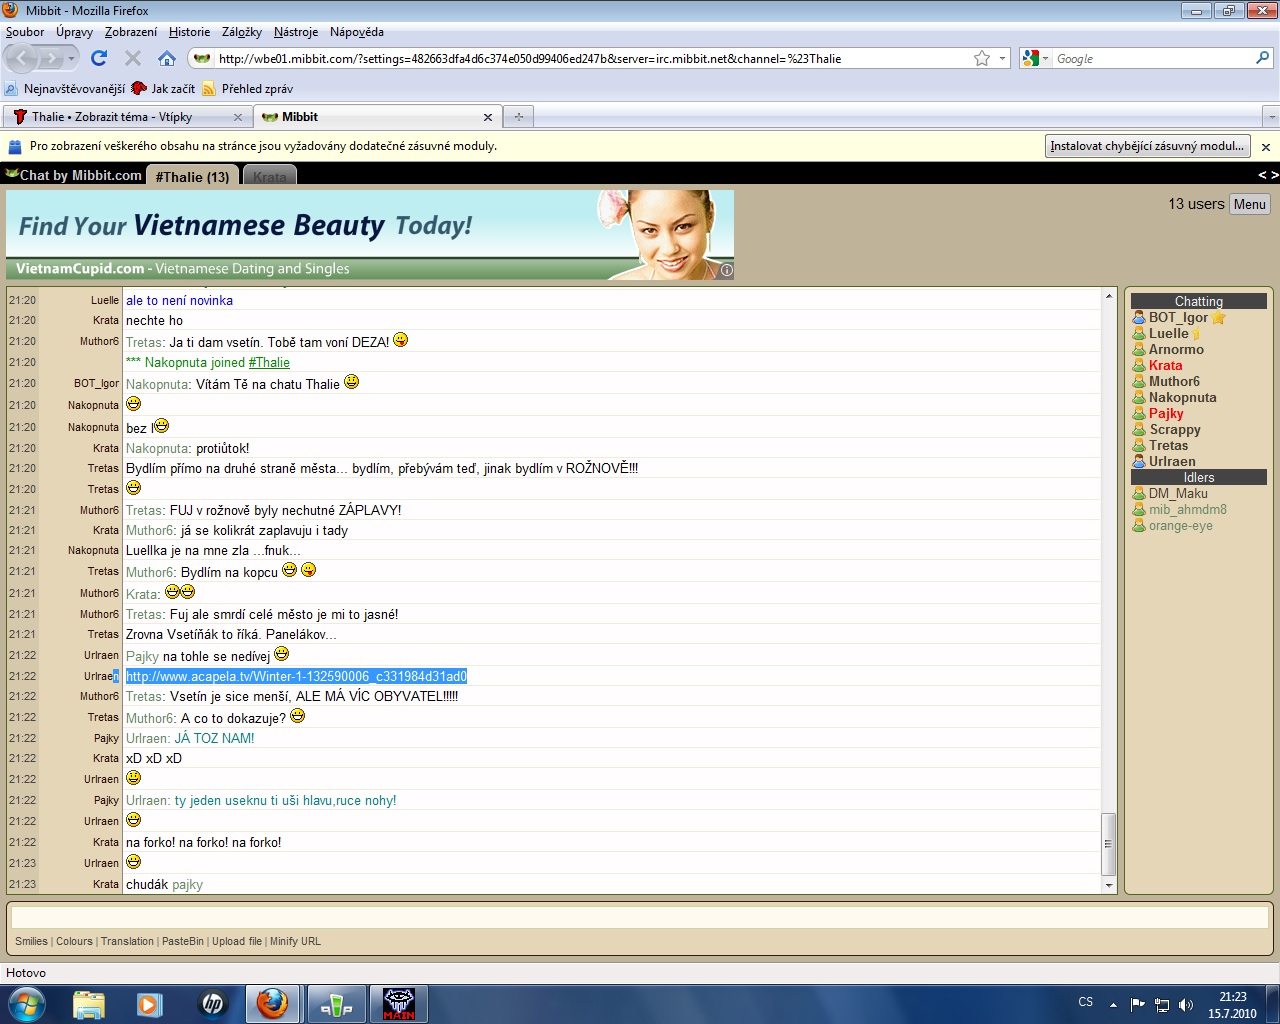The image size is (1280, 1024).
Task: Open new tab with plus icon
Action: [518, 117]
